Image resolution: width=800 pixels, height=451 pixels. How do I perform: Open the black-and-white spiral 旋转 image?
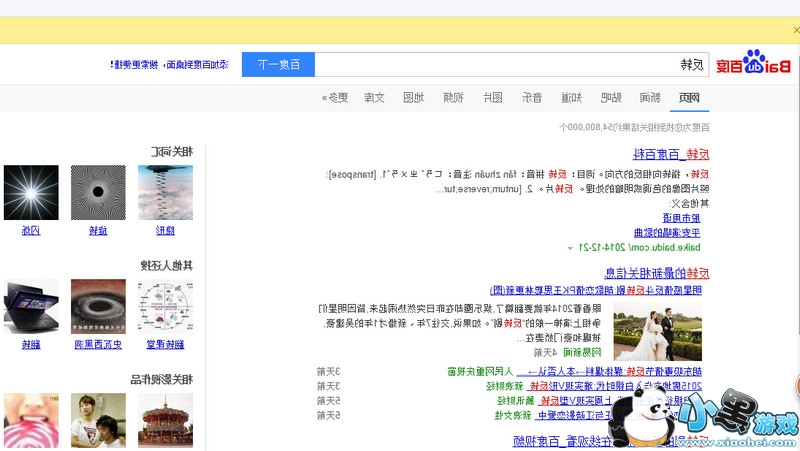point(98,191)
